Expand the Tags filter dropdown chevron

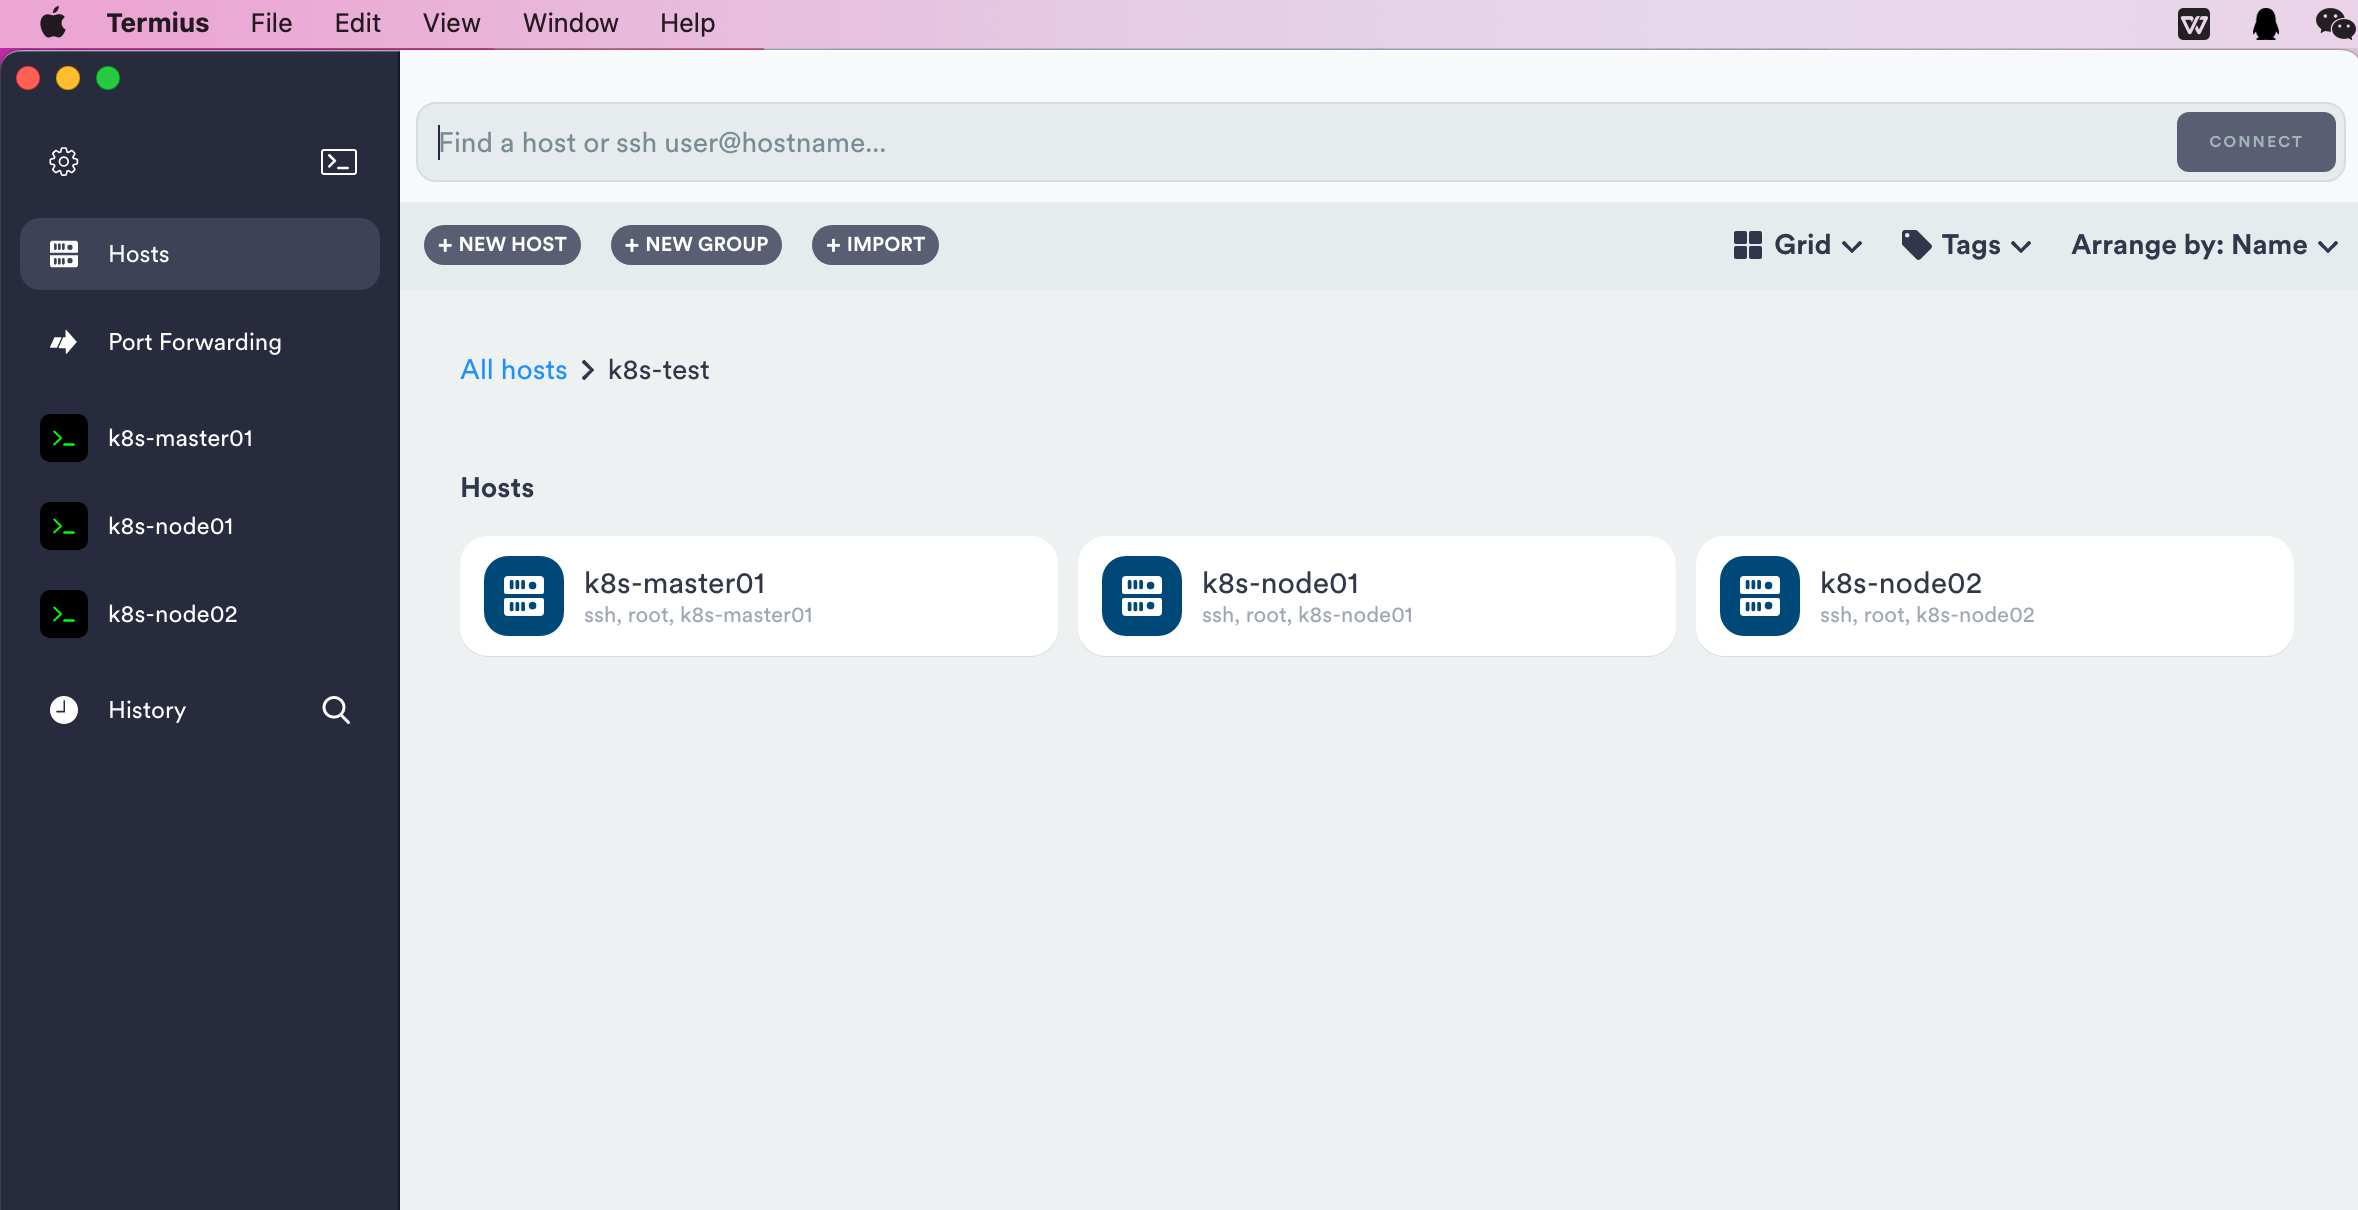click(x=2021, y=246)
